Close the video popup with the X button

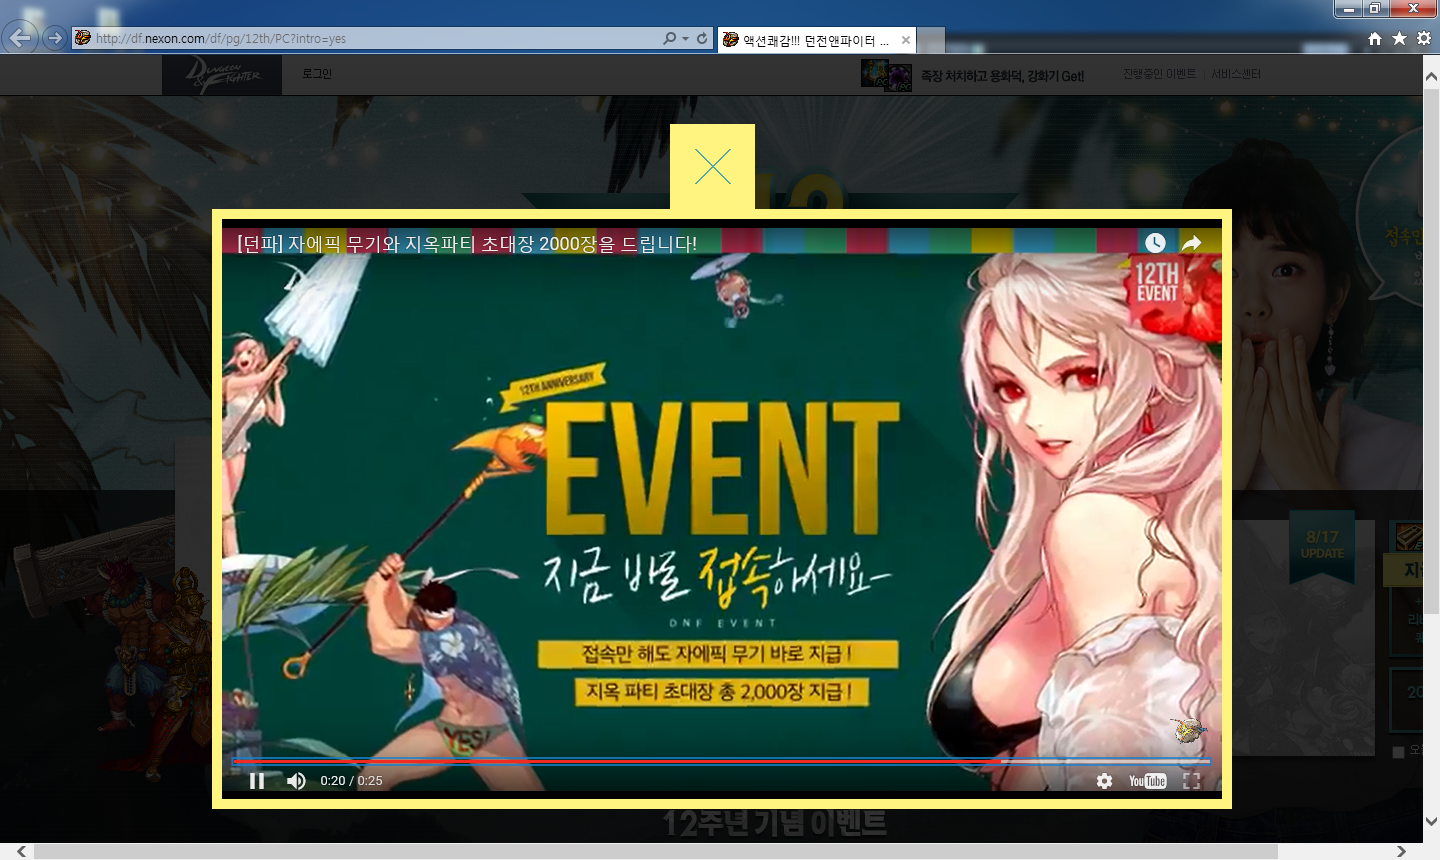(x=712, y=166)
